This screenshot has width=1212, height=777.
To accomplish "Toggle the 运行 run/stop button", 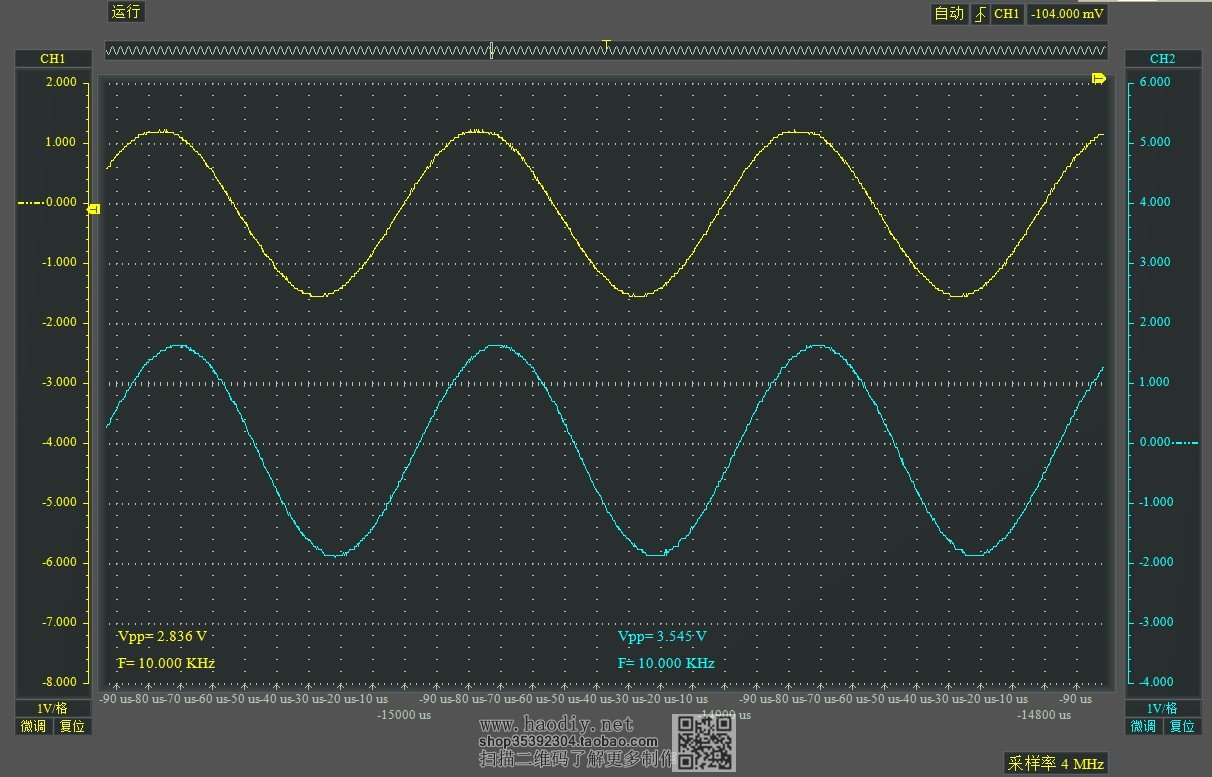I will pos(126,12).
